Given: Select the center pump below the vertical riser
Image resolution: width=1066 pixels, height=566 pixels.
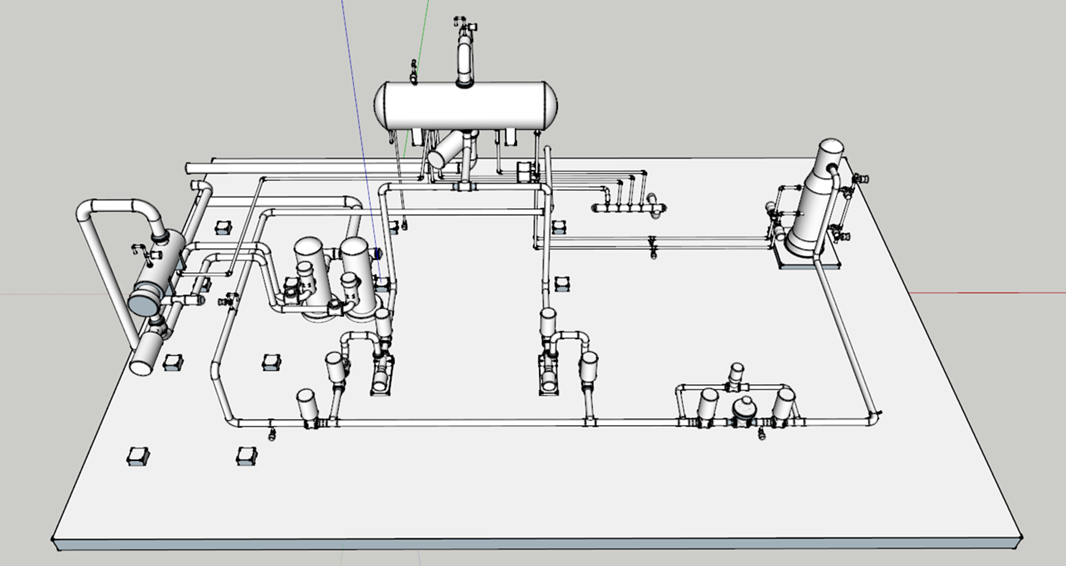Looking at the screenshot, I should [550, 372].
